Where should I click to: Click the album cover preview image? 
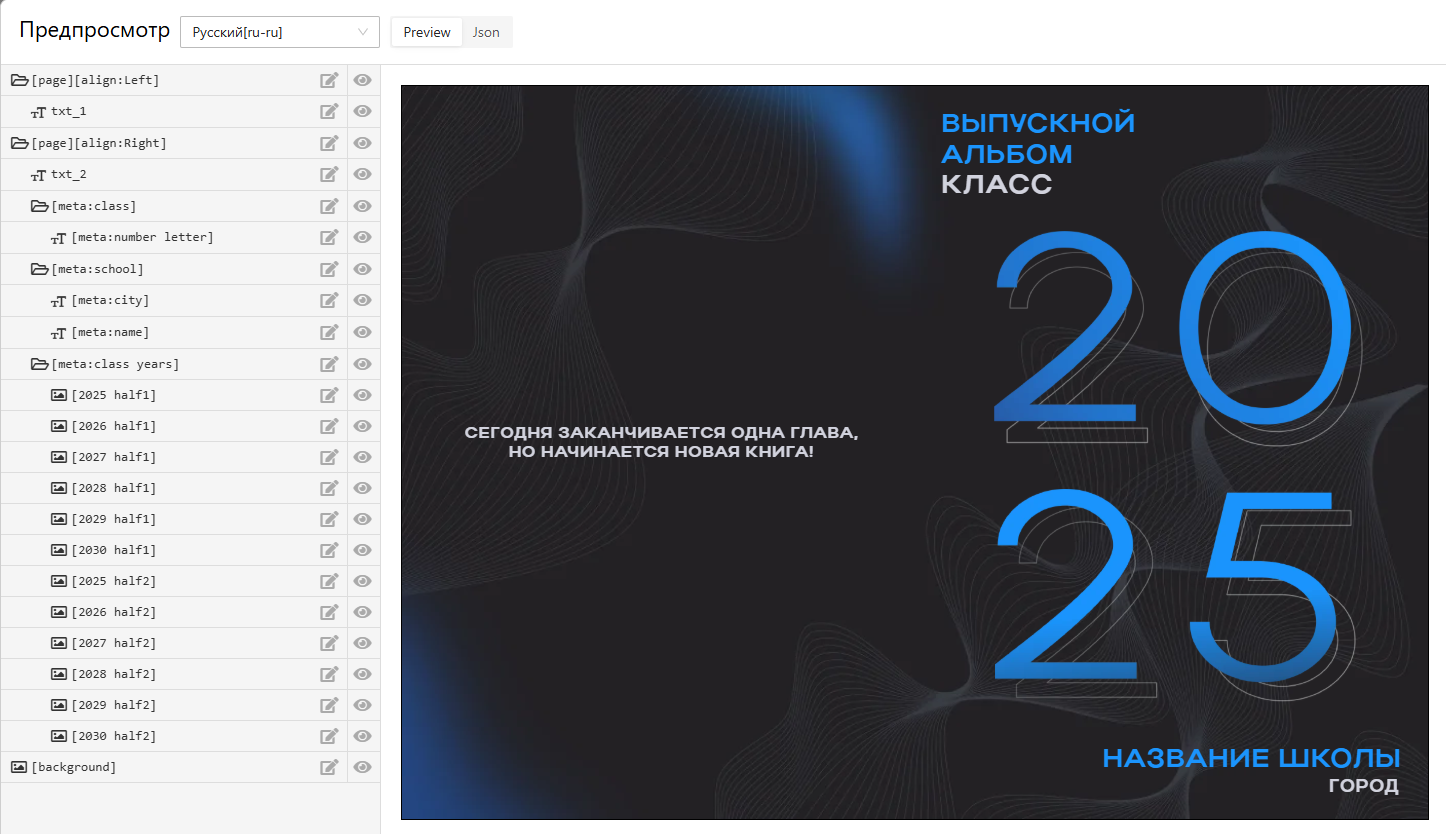click(x=914, y=452)
